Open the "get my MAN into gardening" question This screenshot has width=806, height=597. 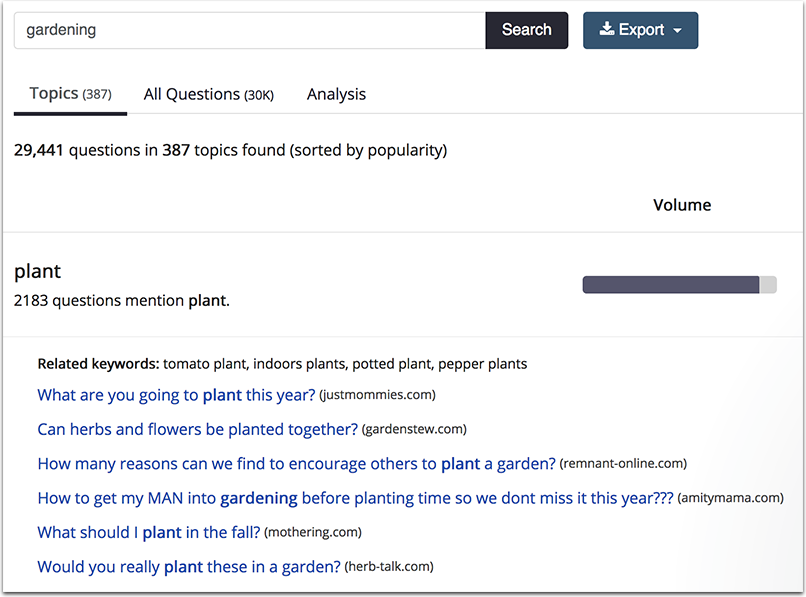point(355,498)
